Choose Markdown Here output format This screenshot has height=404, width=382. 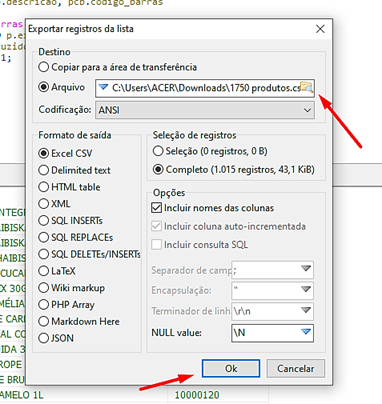click(x=79, y=321)
